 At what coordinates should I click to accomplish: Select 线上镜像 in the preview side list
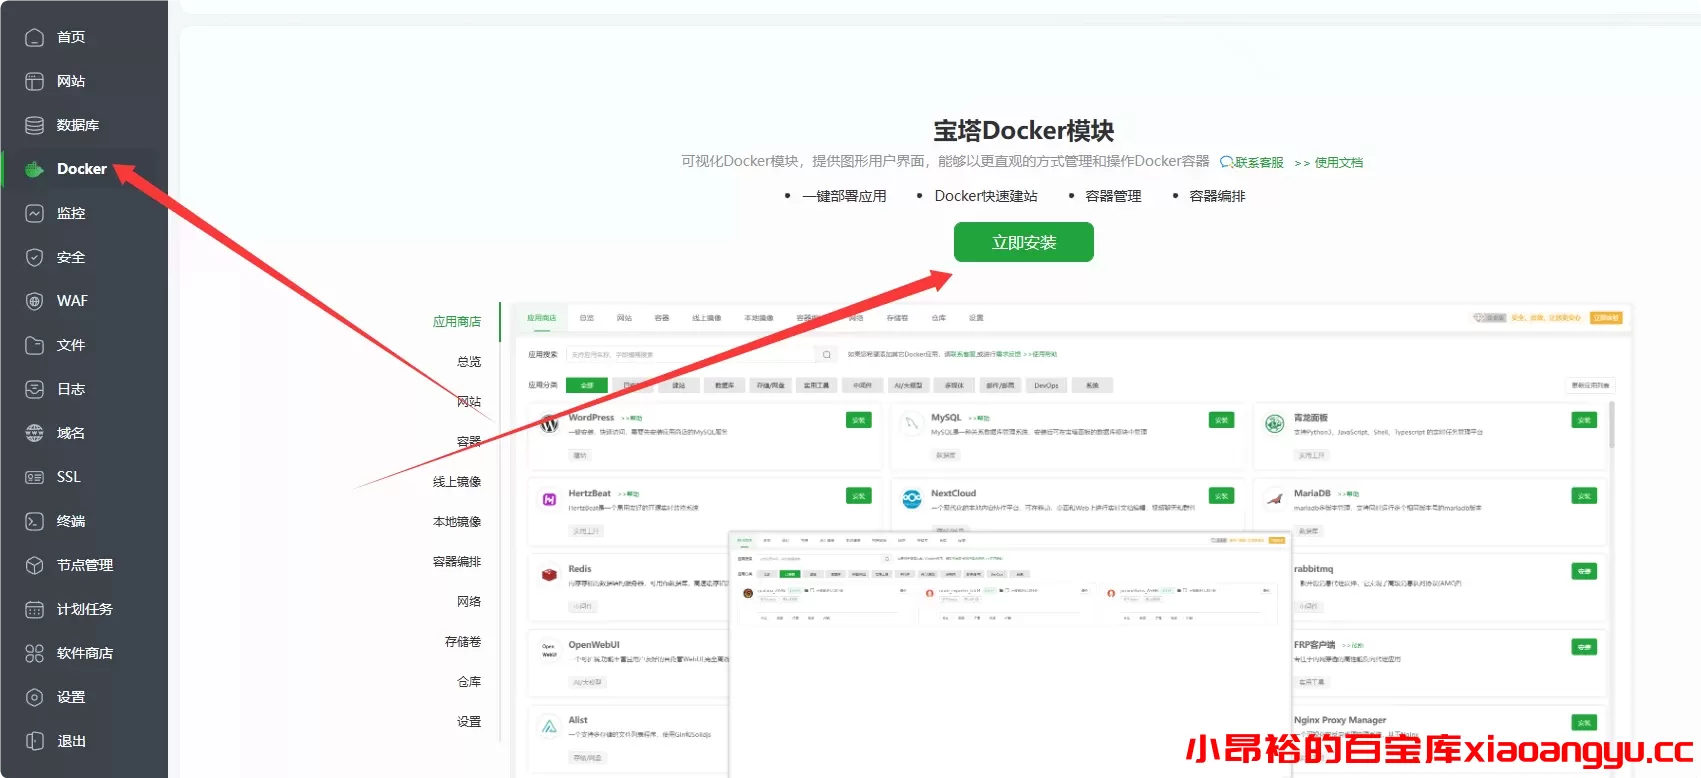click(457, 482)
